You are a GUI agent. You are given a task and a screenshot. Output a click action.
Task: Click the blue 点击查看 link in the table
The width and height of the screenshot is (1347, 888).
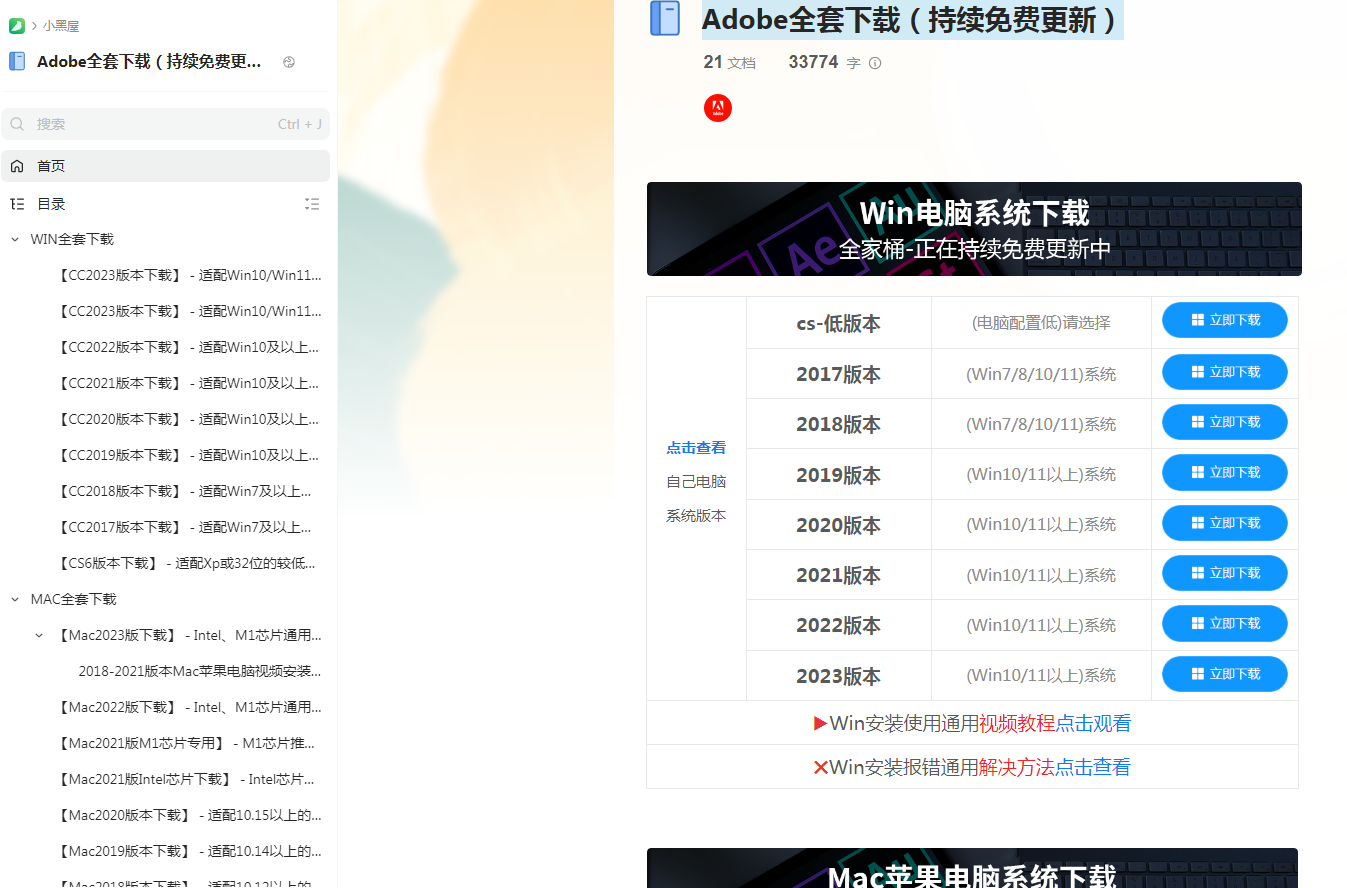696,447
